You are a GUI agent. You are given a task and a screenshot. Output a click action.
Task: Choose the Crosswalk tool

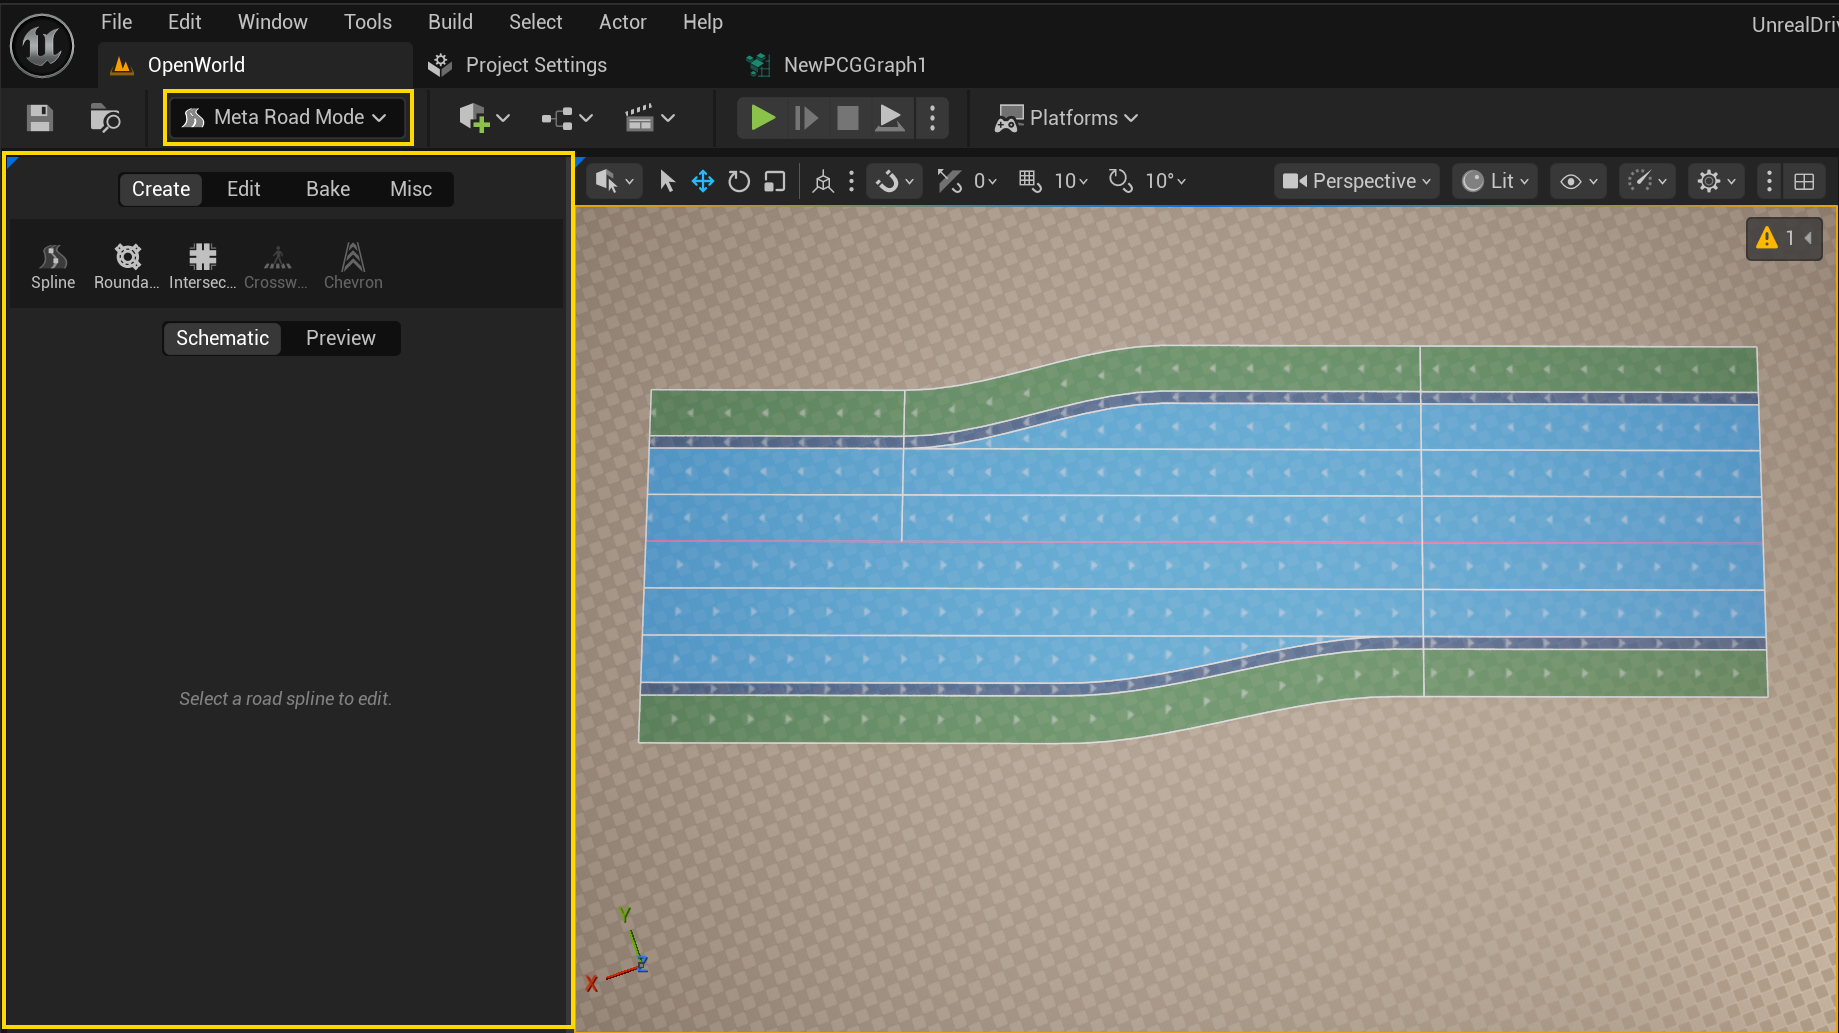pyautogui.click(x=276, y=266)
